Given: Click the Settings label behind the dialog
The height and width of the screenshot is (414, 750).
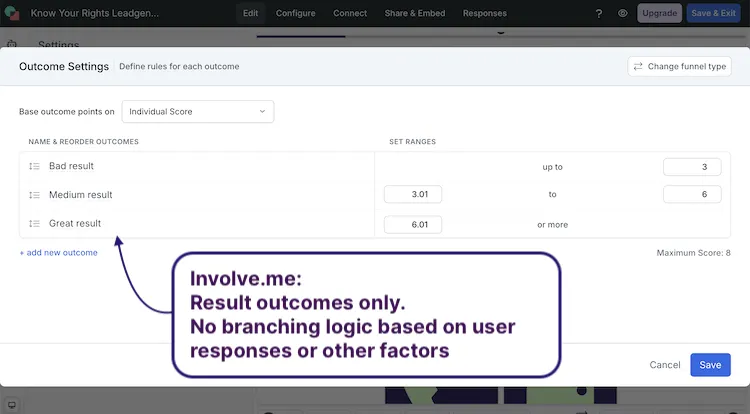Looking at the screenshot, I should 58,44.
